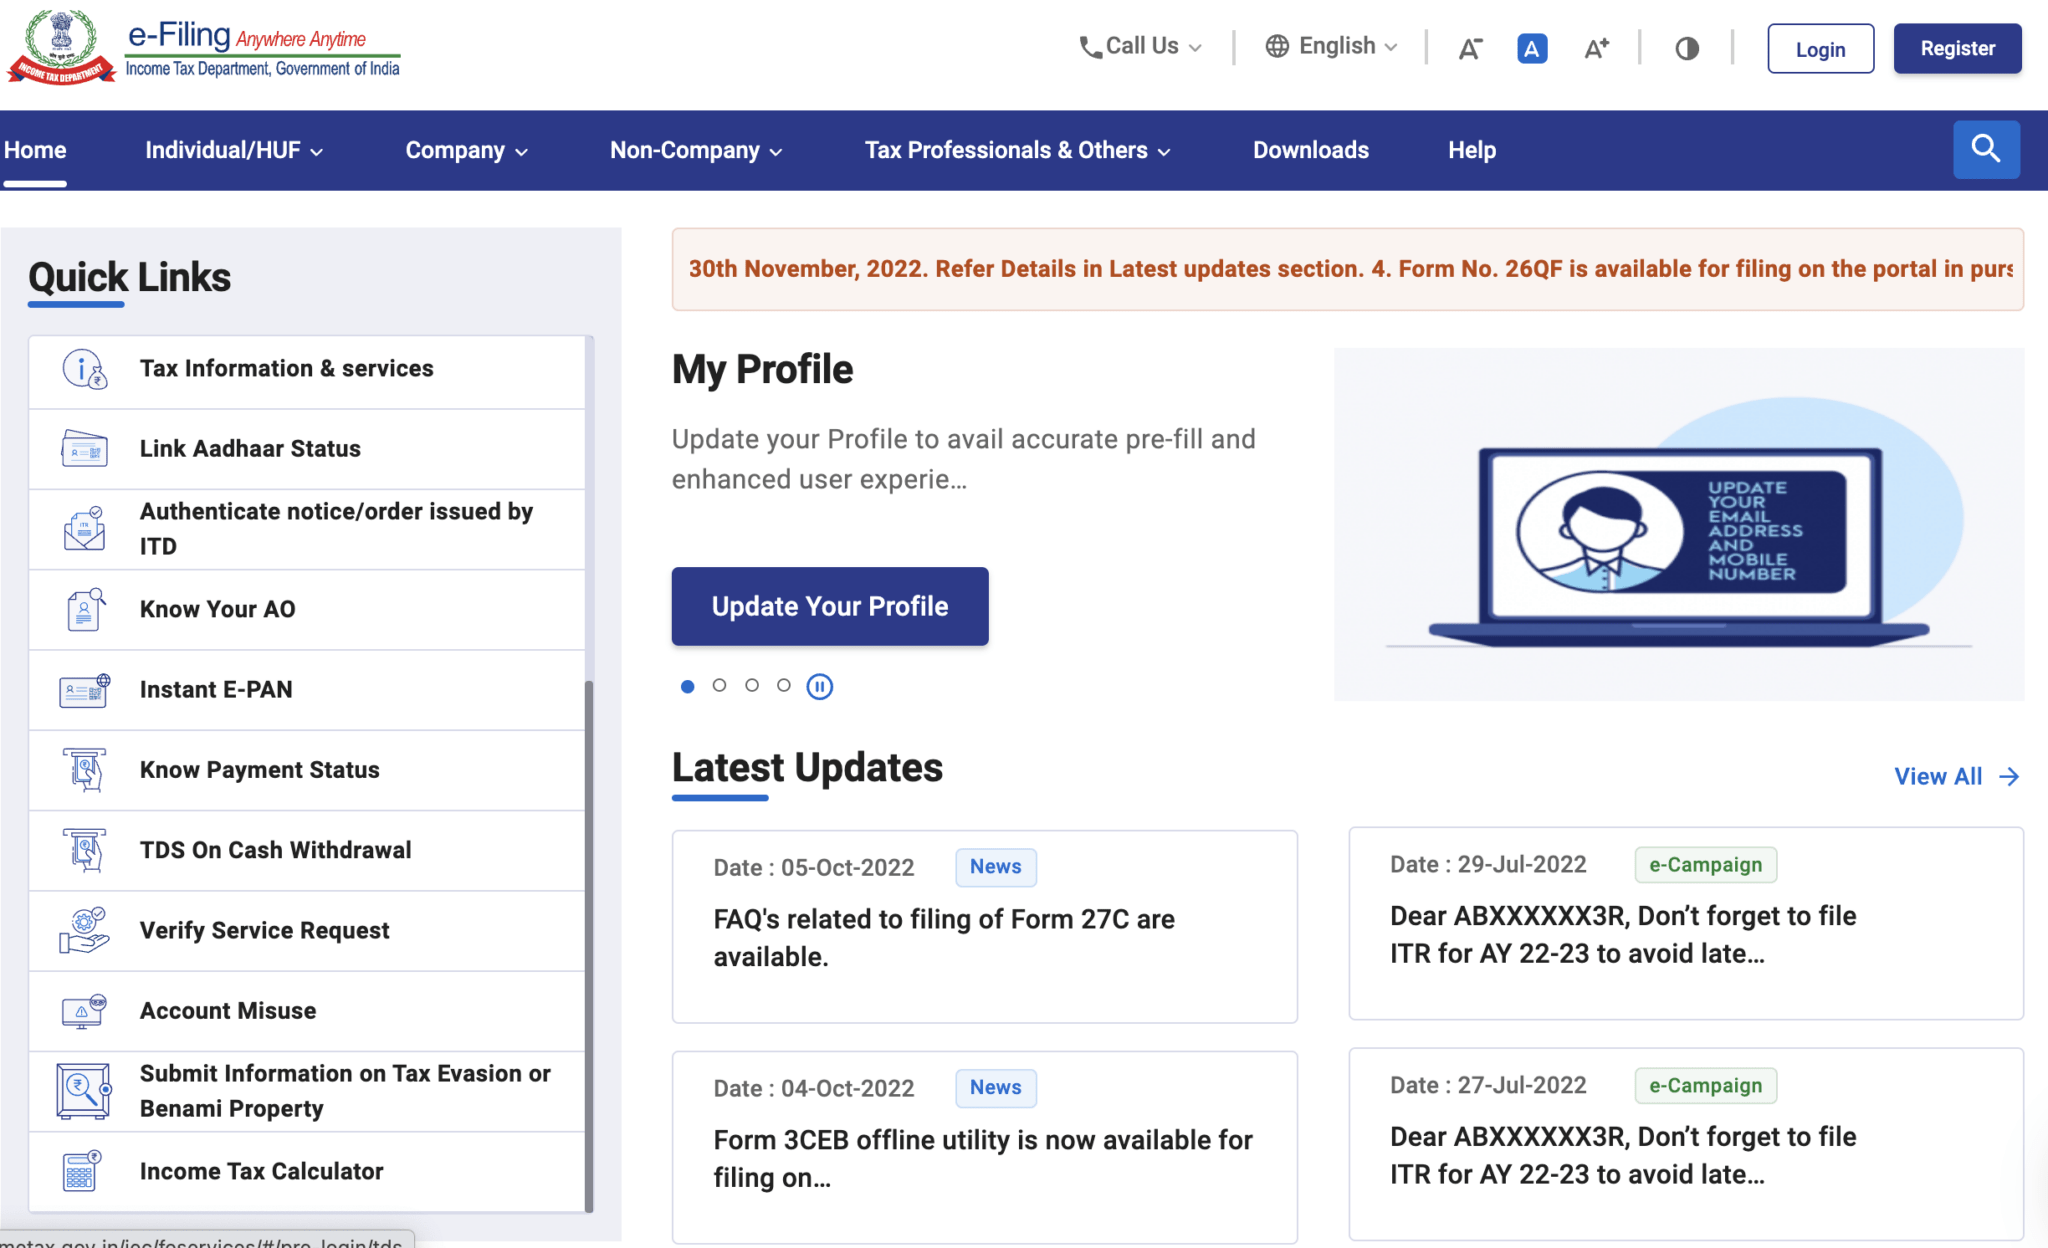Expand the Individual/HUF menu

click(x=232, y=150)
